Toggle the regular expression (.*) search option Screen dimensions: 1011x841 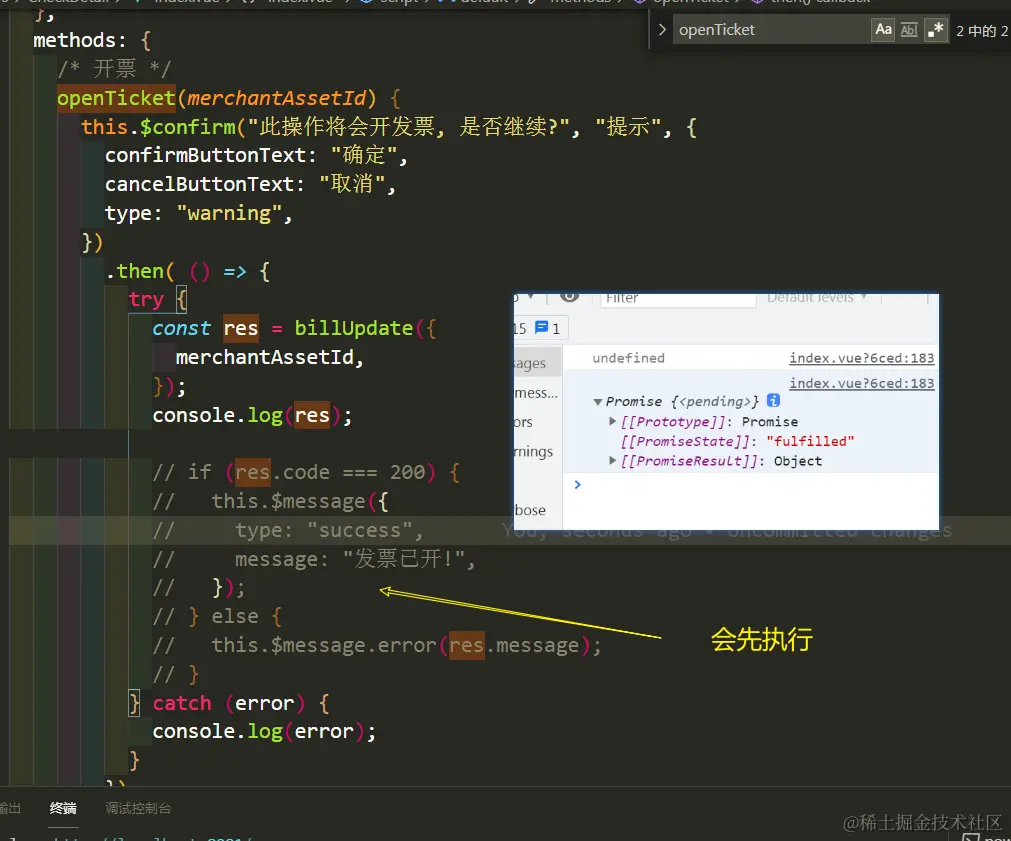pyautogui.click(x=936, y=30)
